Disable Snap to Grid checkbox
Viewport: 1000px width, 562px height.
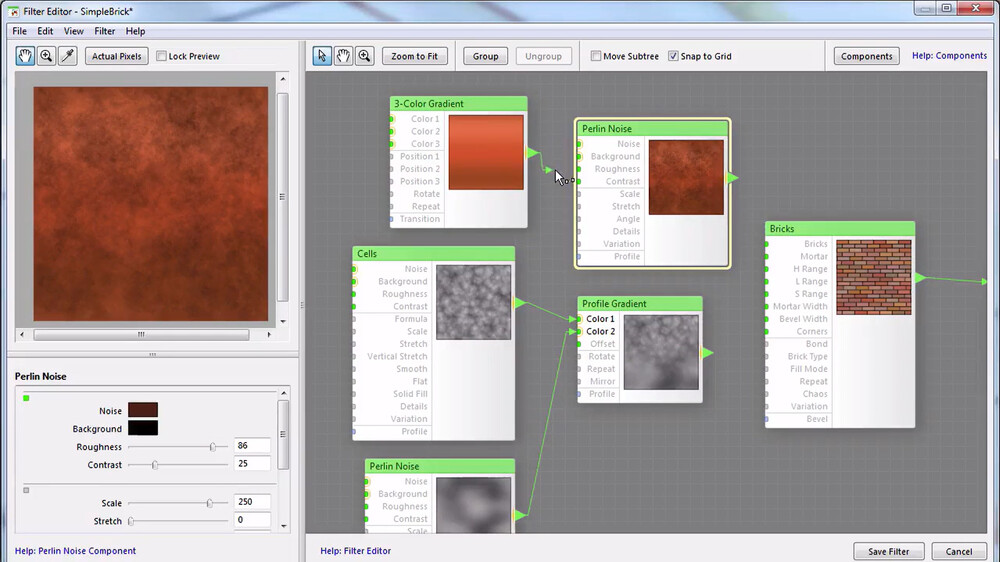(673, 56)
